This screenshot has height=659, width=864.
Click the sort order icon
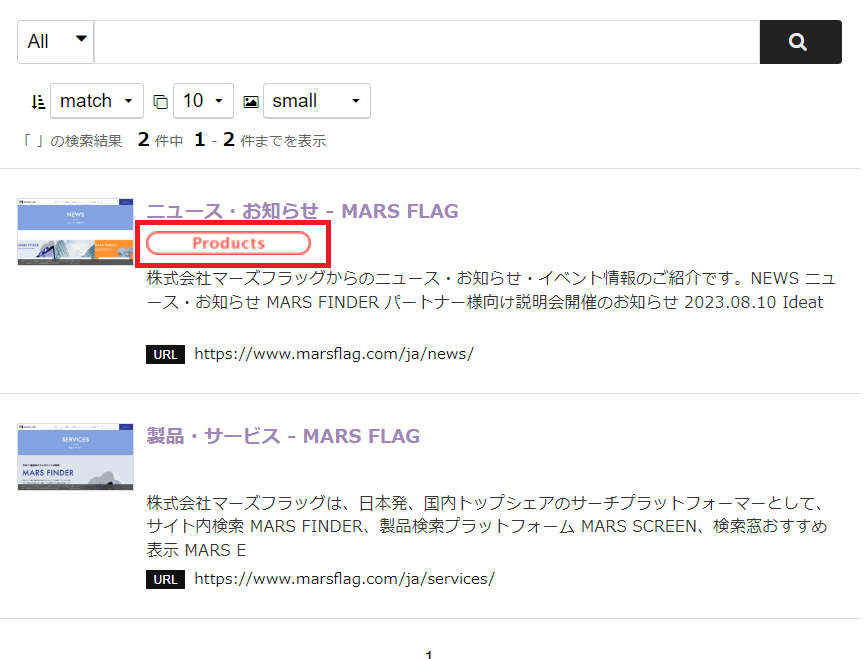pos(37,102)
